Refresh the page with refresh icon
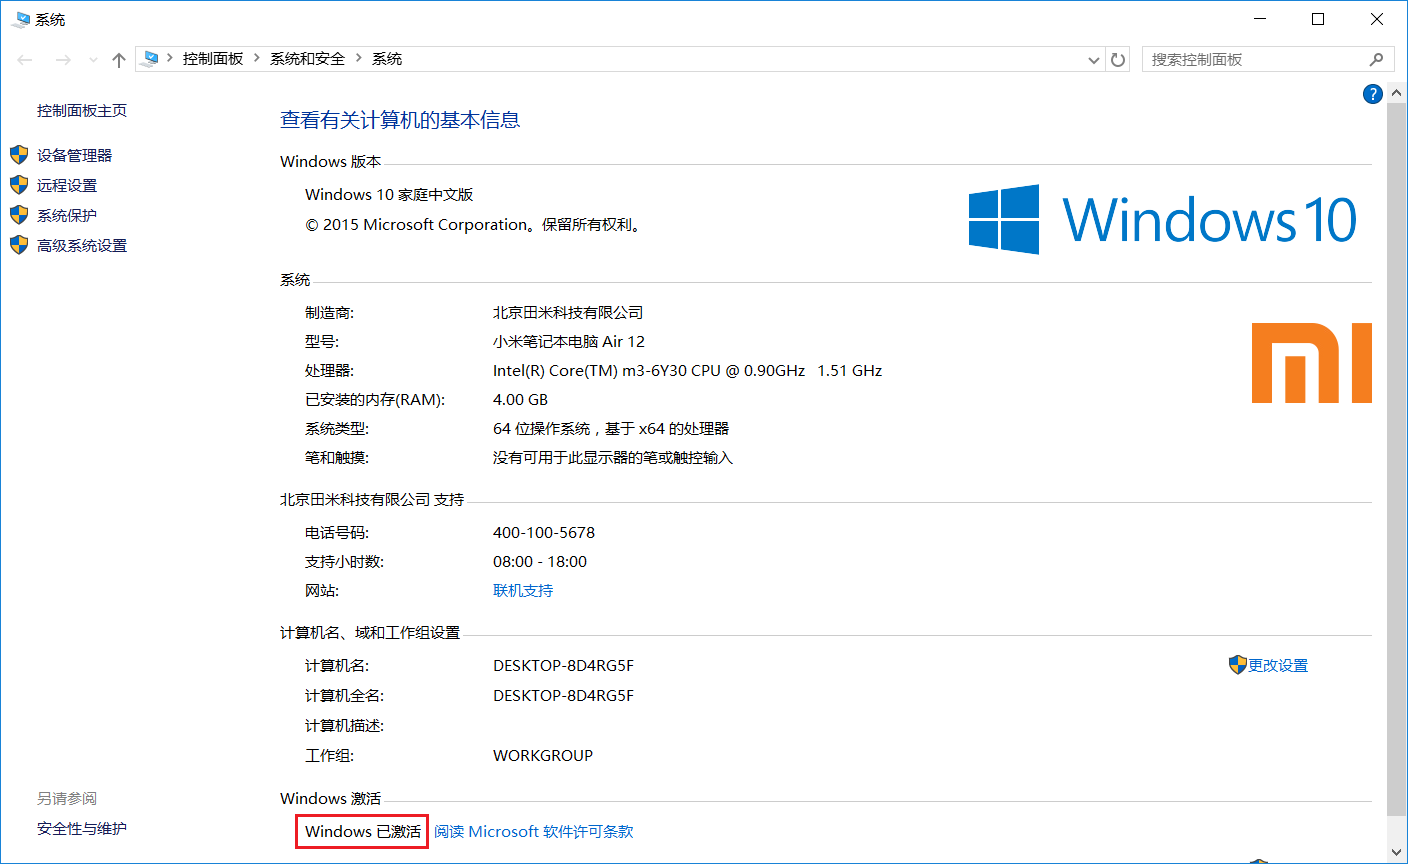Image resolution: width=1408 pixels, height=864 pixels. tap(1119, 60)
